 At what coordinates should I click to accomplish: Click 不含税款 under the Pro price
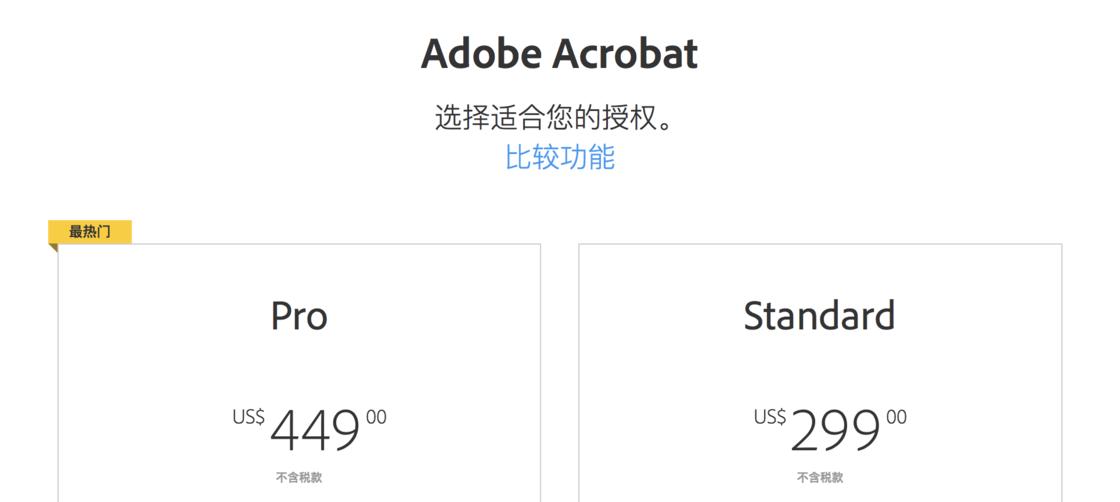click(x=299, y=478)
